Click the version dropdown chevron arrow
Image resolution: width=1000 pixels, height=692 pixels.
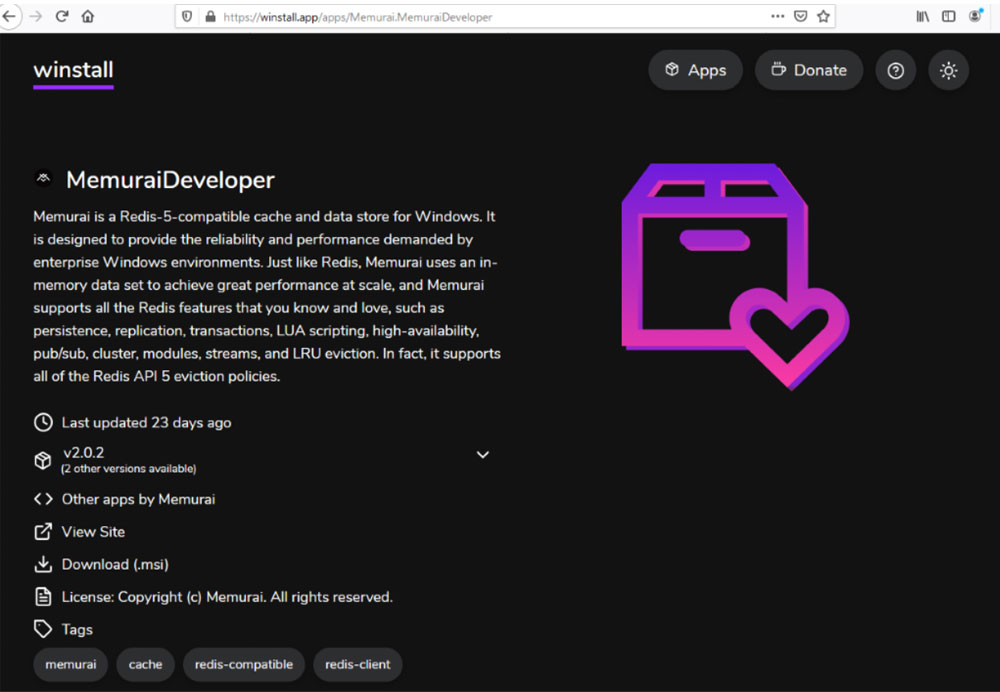pyautogui.click(x=483, y=455)
